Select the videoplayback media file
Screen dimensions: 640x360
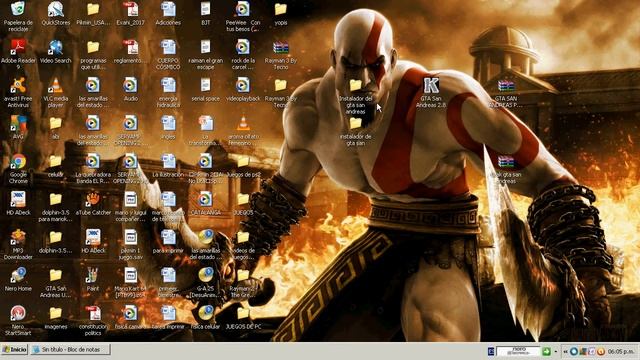[243, 90]
